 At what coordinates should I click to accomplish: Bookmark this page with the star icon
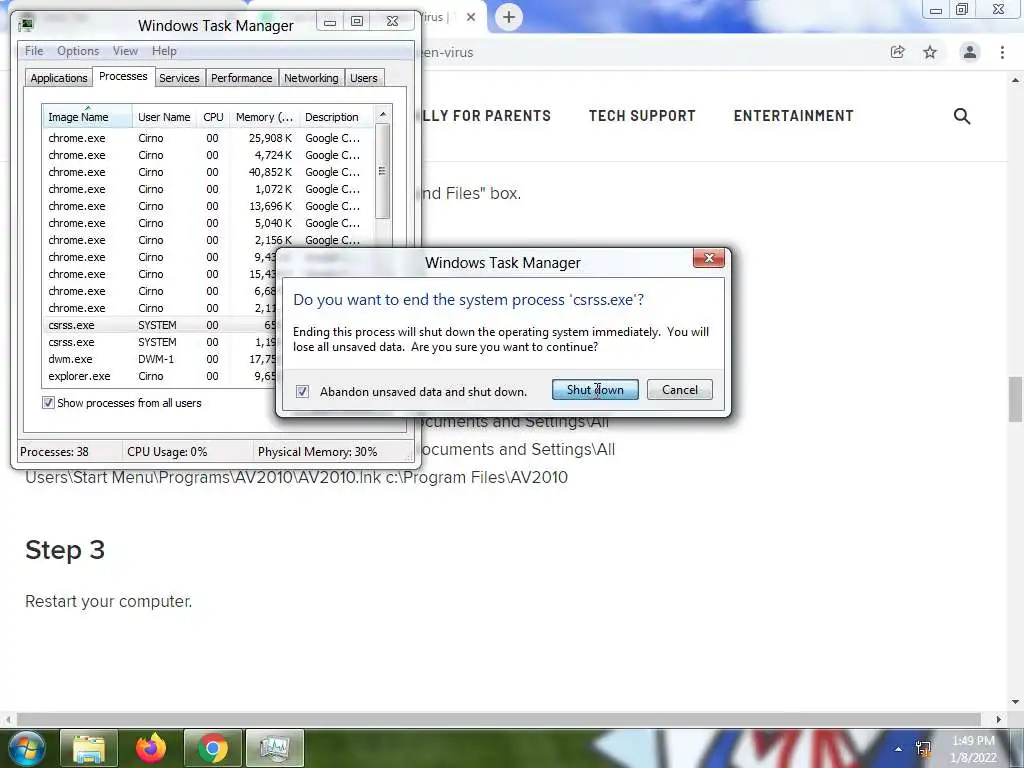(930, 52)
